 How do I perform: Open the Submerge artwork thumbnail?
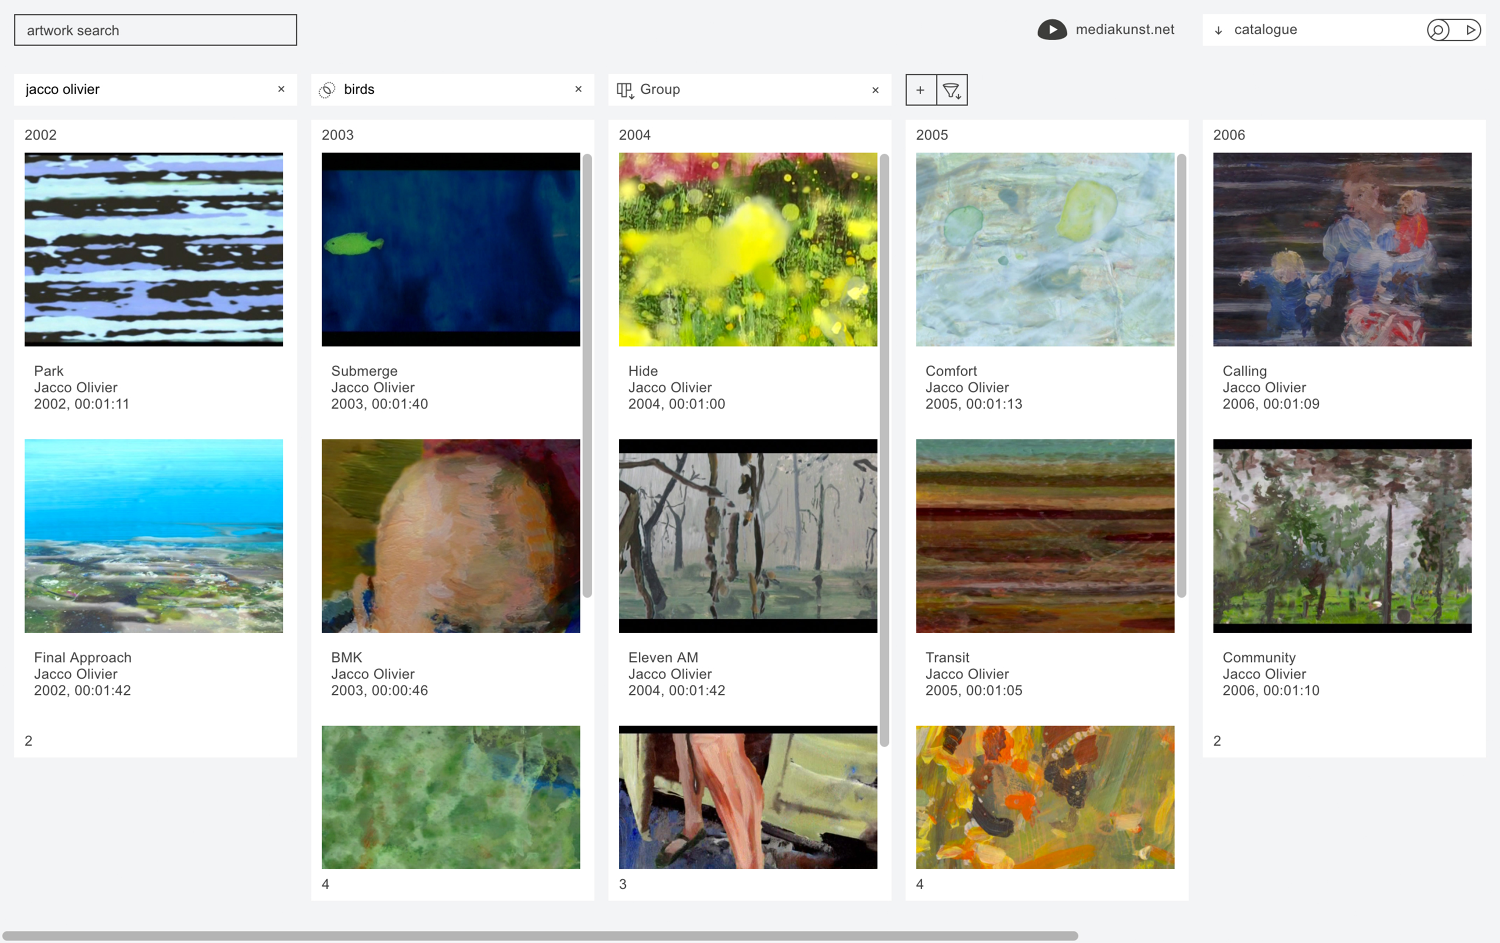(x=451, y=249)
